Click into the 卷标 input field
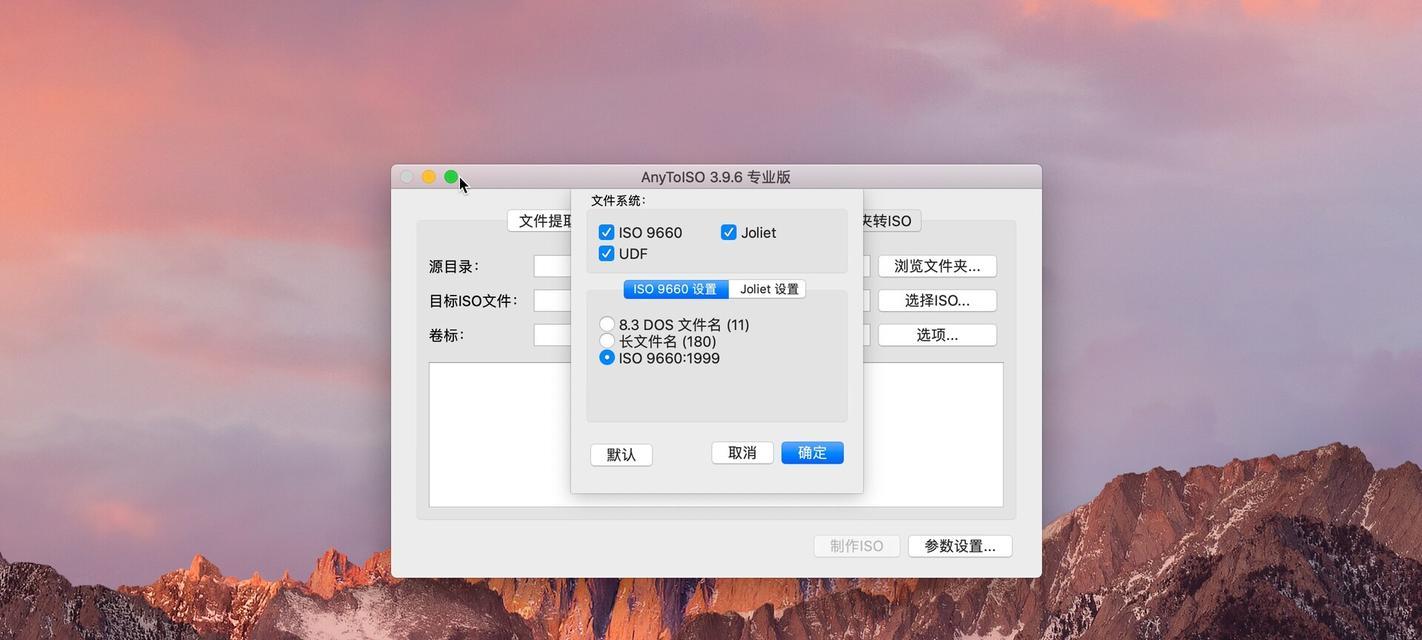Image resolution: width=1422 pixels, height=640 pixels. click(x=553, y=335)
